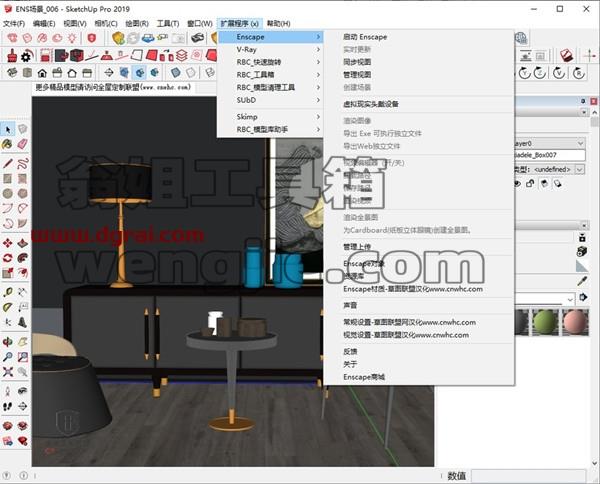
Task: Toggle the entity lock icon
Action: click(x=530, y=184)
